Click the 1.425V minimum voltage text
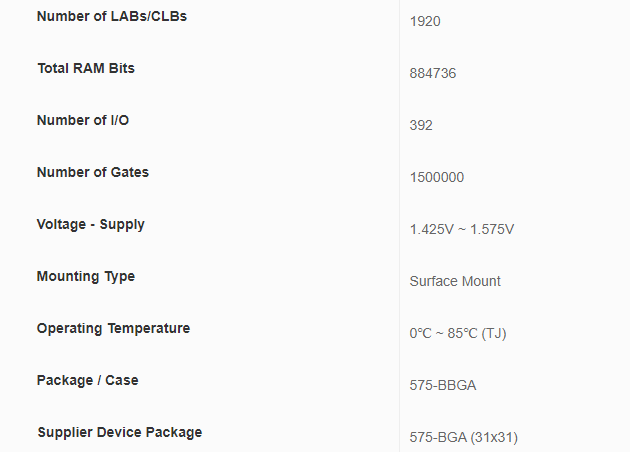 click(x=429, y=229)
